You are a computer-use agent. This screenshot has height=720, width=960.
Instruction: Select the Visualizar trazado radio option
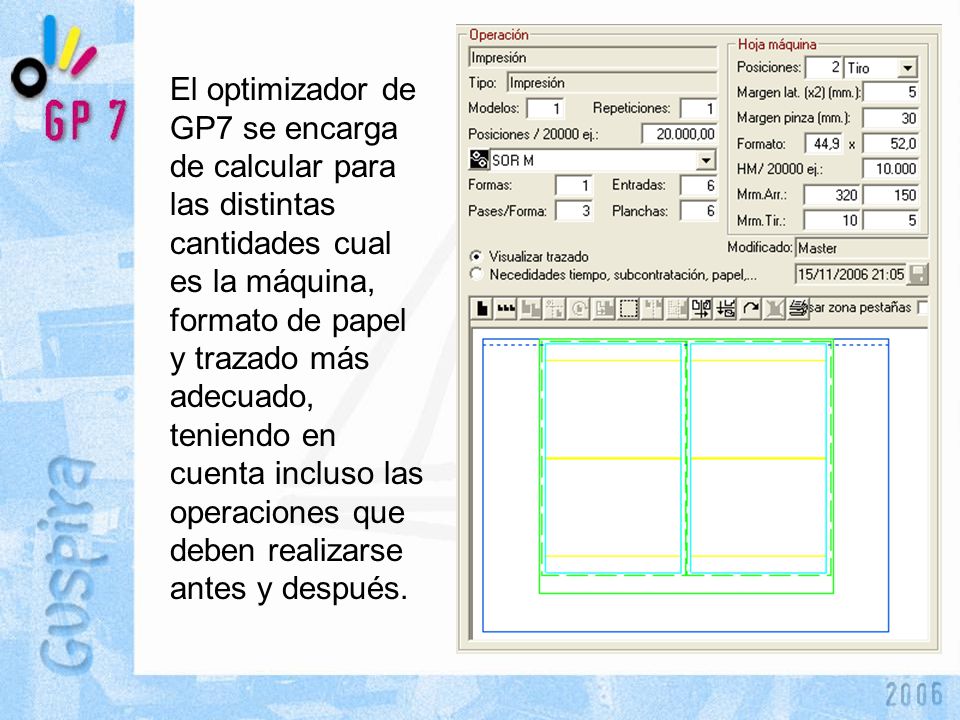[476, 256]
